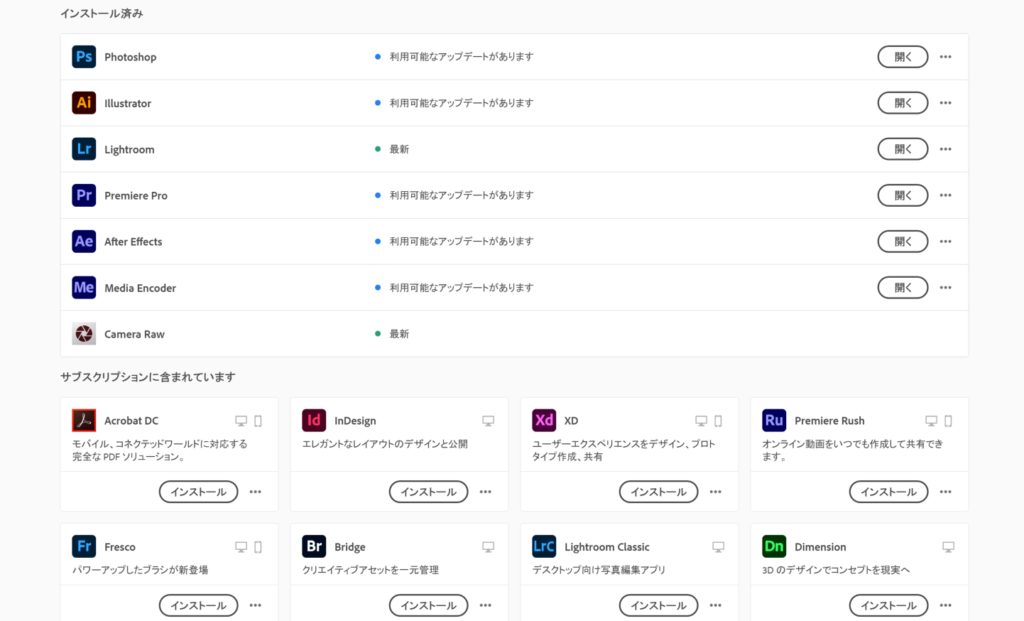Install Acrobat DC with インストール button
The height and width of the screenshot is (621, 1024).
point(199,492)
